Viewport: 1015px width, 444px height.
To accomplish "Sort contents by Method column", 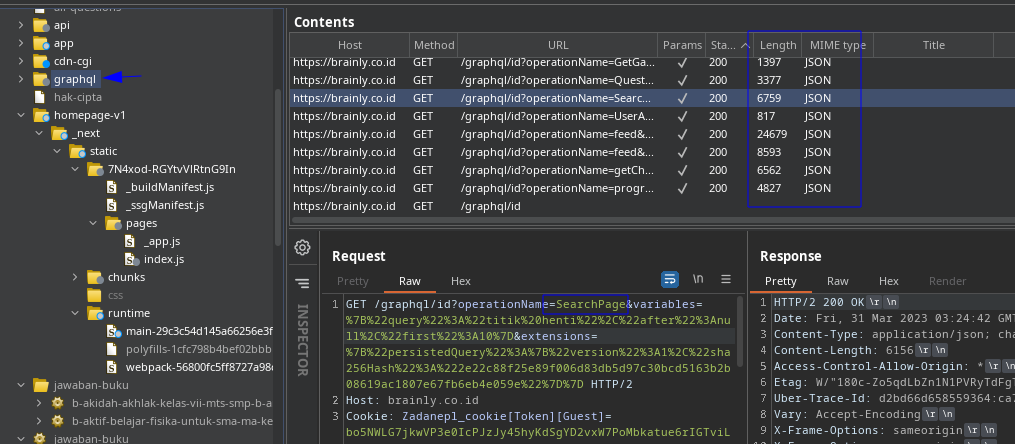I will (x=434, y=45).
